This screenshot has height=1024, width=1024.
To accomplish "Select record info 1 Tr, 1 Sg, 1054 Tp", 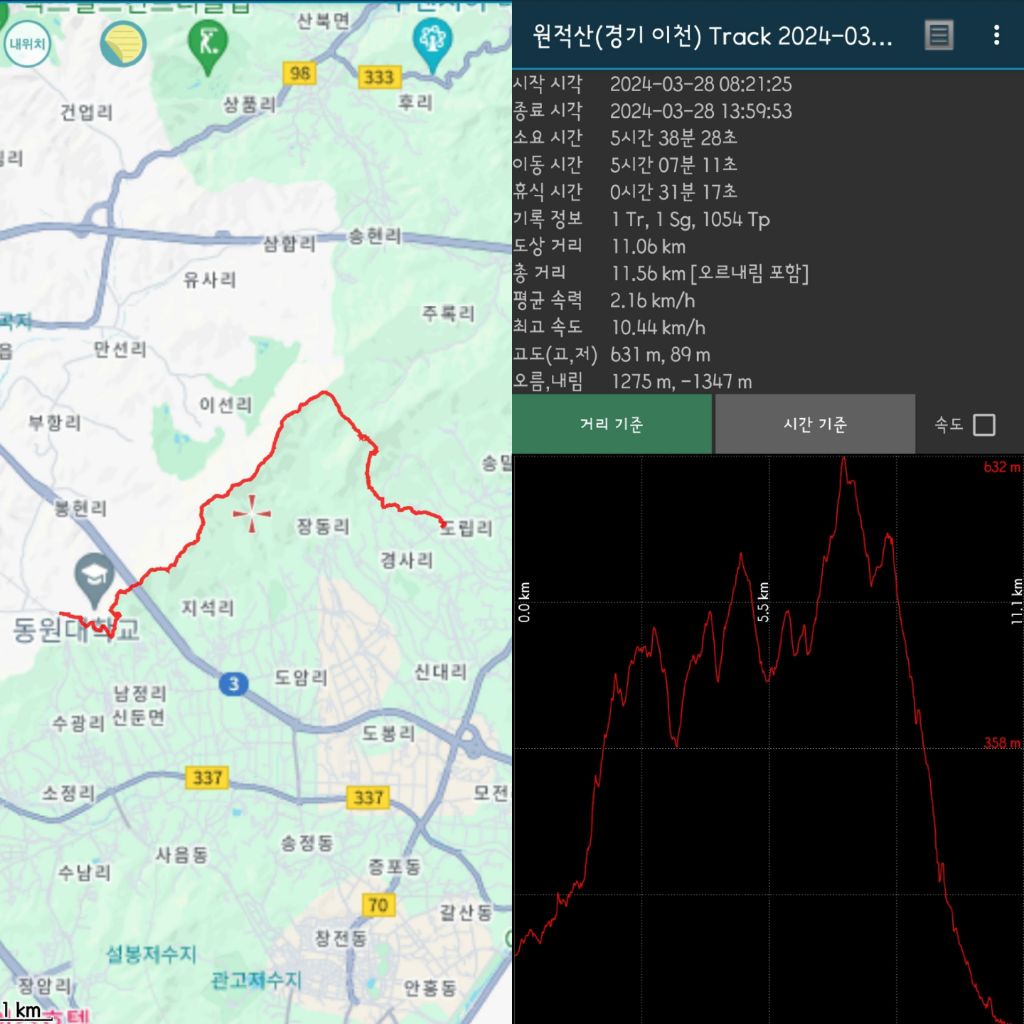I will coord(690,219).
